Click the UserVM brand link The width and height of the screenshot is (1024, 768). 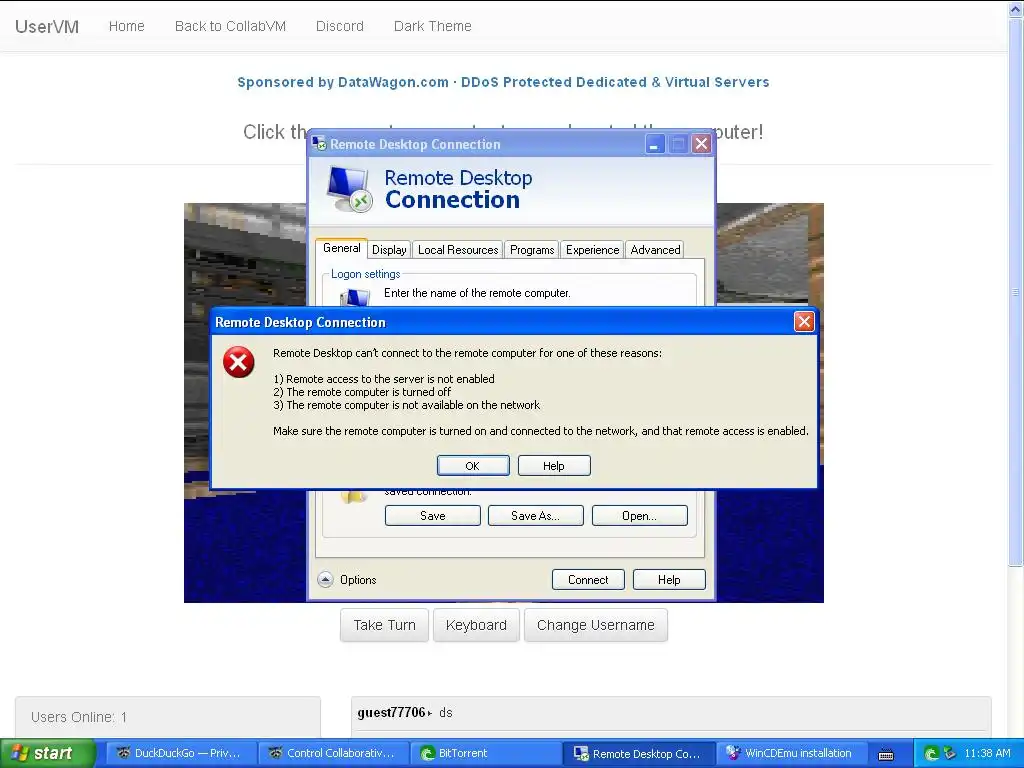click(x=47, y=26)
